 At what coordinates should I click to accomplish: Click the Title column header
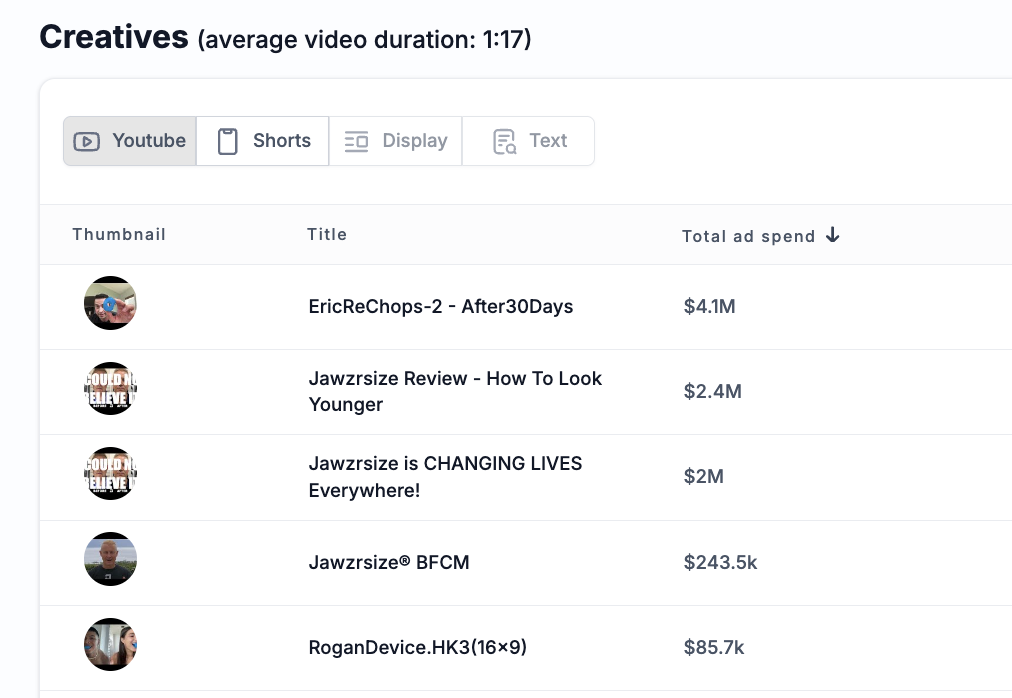327,234
